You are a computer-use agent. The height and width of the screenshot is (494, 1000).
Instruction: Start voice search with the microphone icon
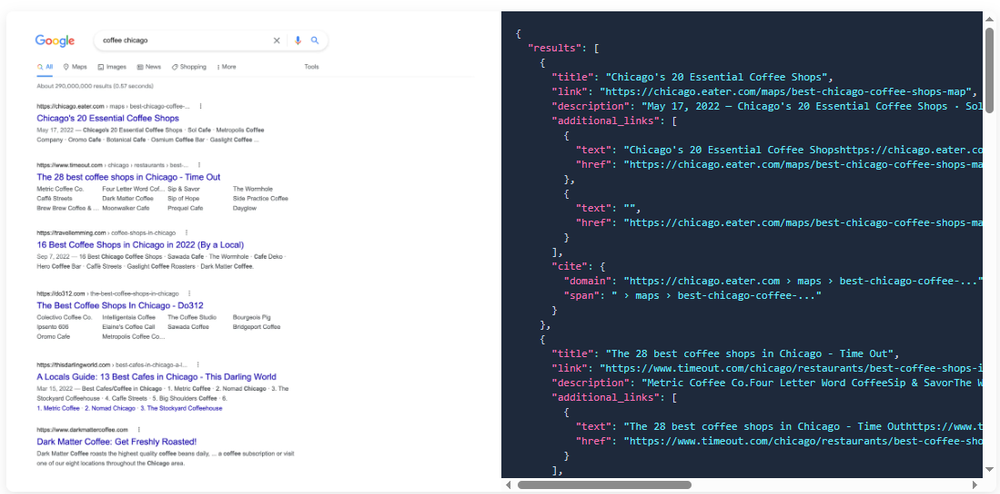297,40
